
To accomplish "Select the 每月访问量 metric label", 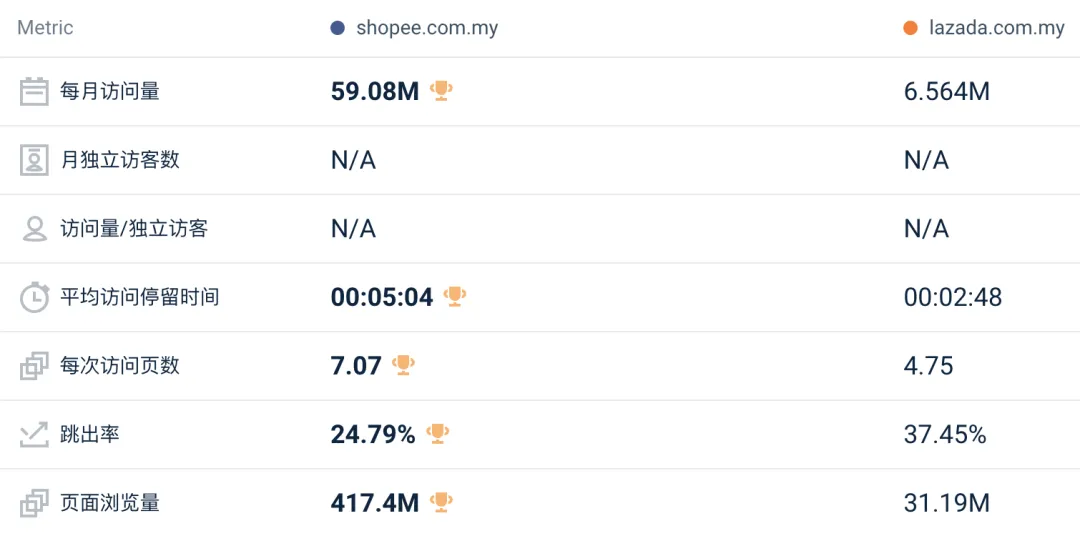I will [x=110, y=92].
